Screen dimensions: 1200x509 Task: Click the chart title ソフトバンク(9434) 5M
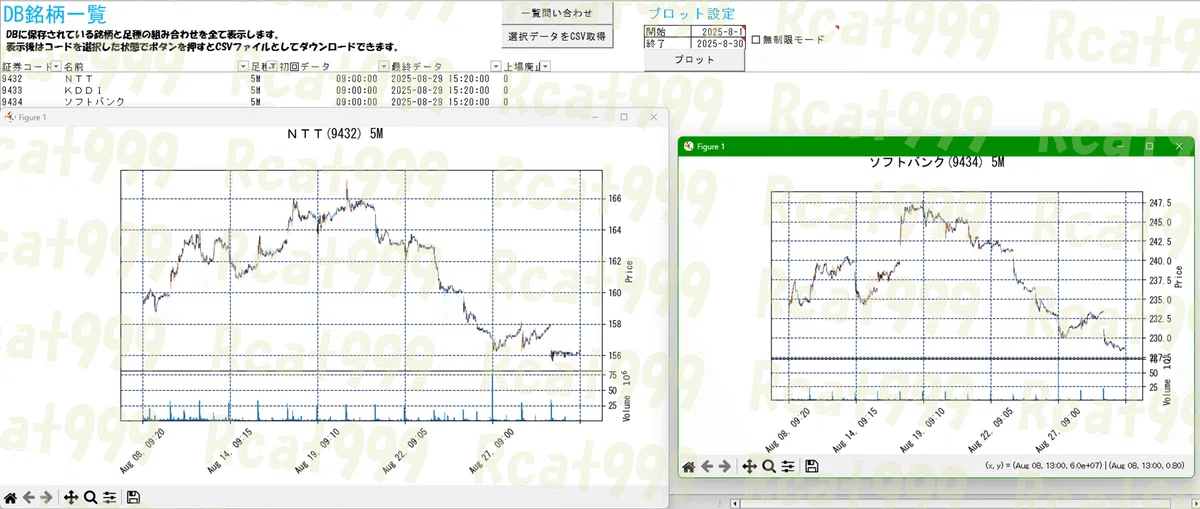click(936, 161)
